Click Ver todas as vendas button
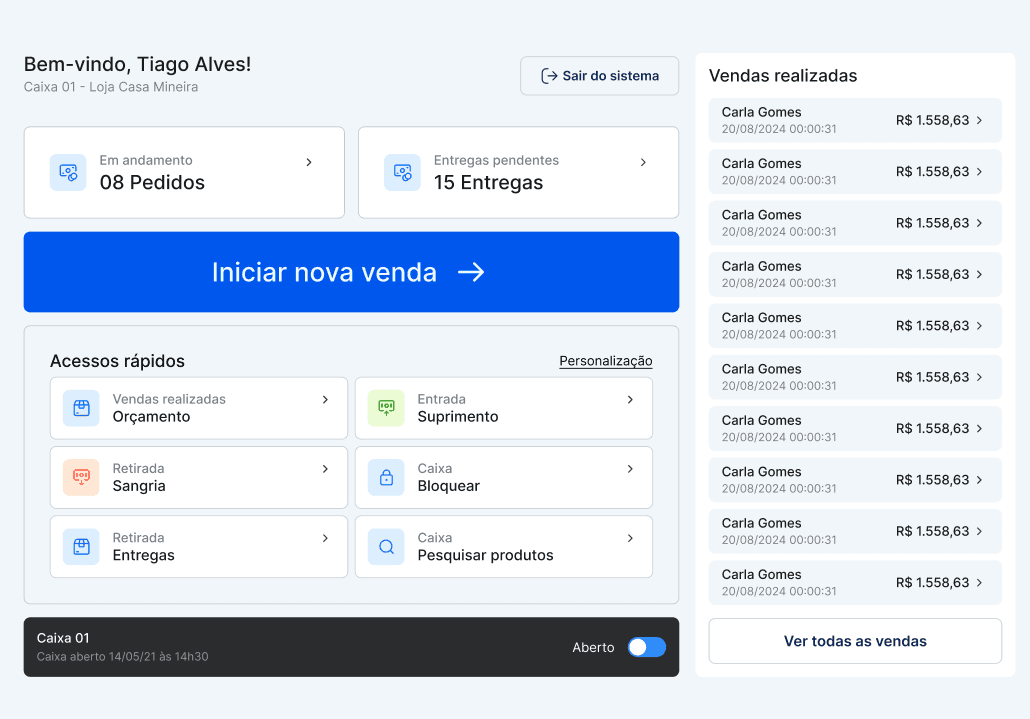The width and height of the screenshot is (1030, 719). (x=855, y=641)
